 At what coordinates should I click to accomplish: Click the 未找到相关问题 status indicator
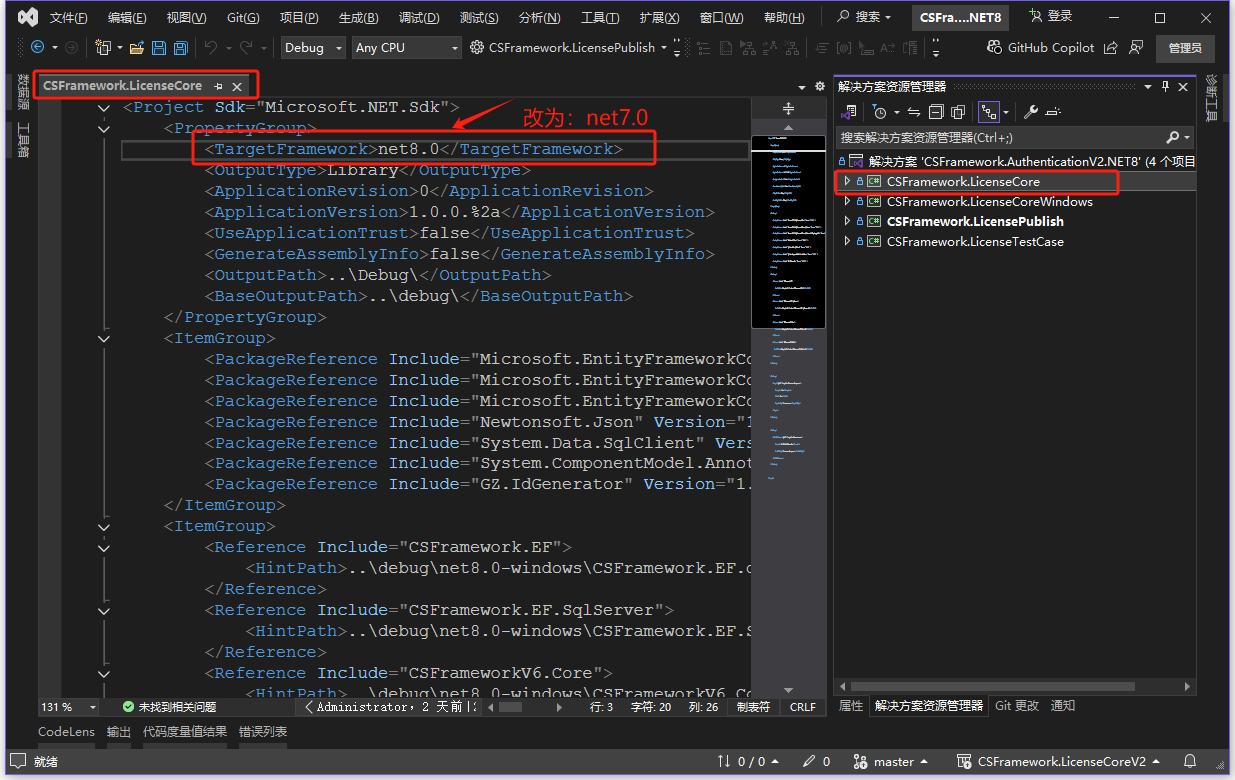[x=170, y=707]
